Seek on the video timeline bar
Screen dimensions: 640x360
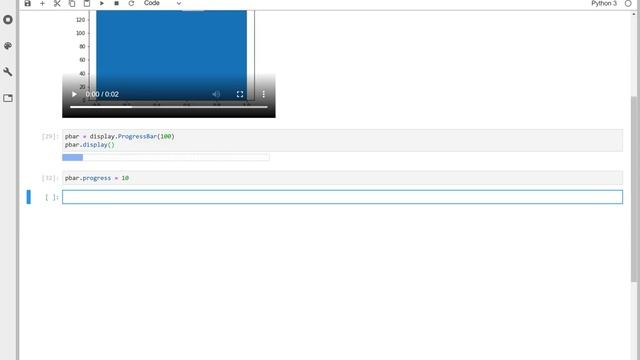(169, 107)
